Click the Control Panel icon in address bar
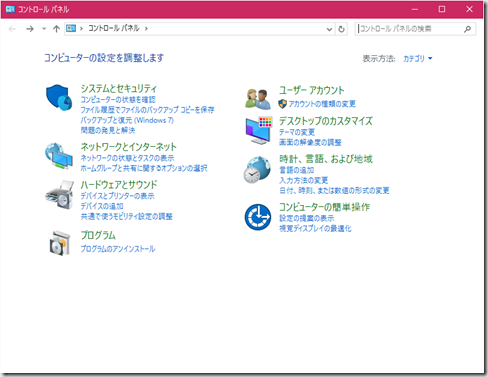488x377 pixels. click(x=71, y=28)
